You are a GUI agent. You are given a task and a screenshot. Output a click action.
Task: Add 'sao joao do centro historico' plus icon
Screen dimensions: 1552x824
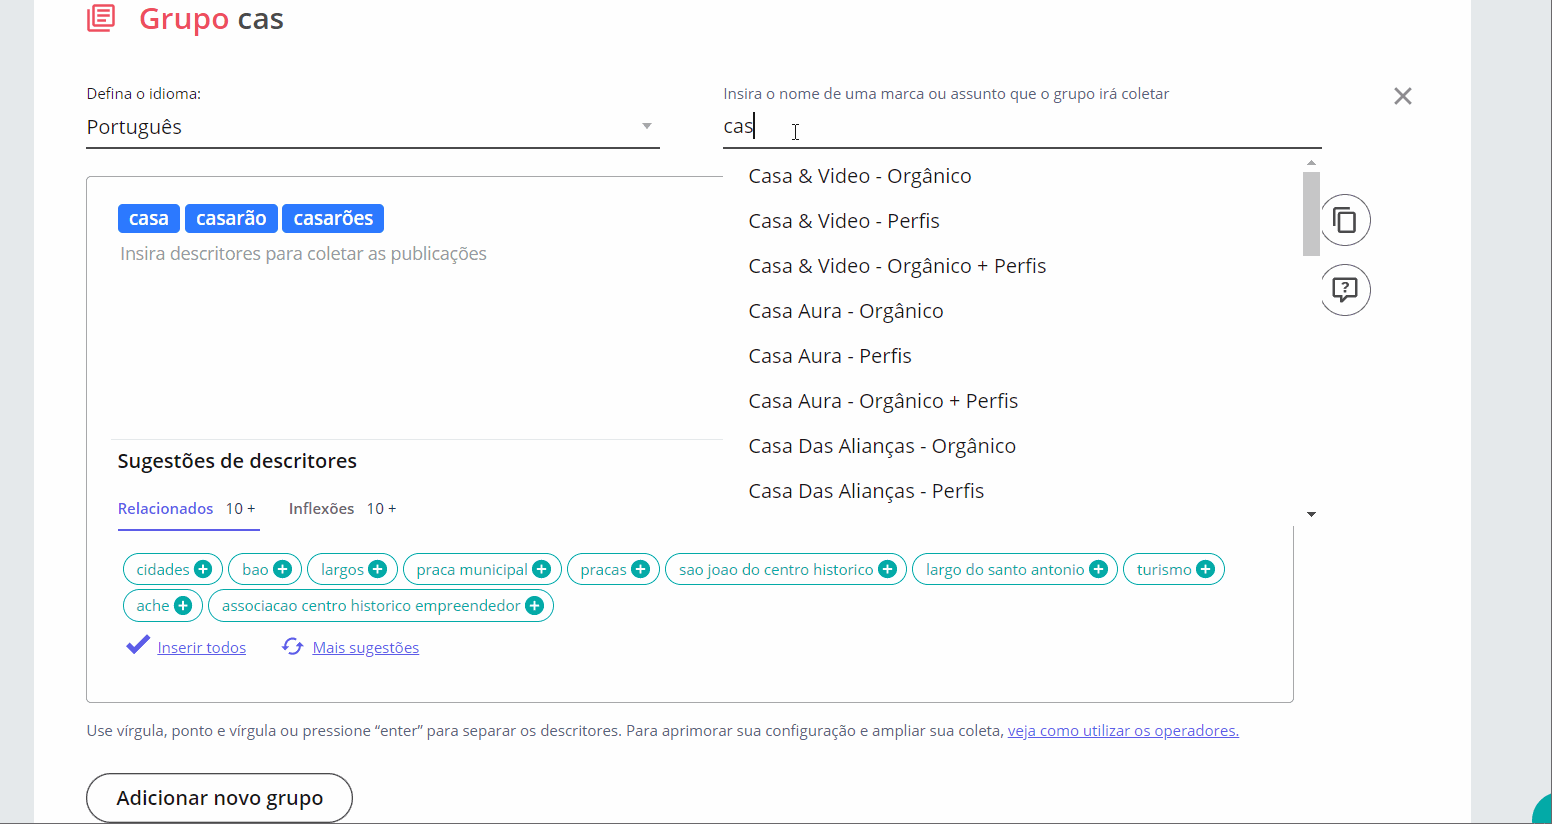point(888,569)
